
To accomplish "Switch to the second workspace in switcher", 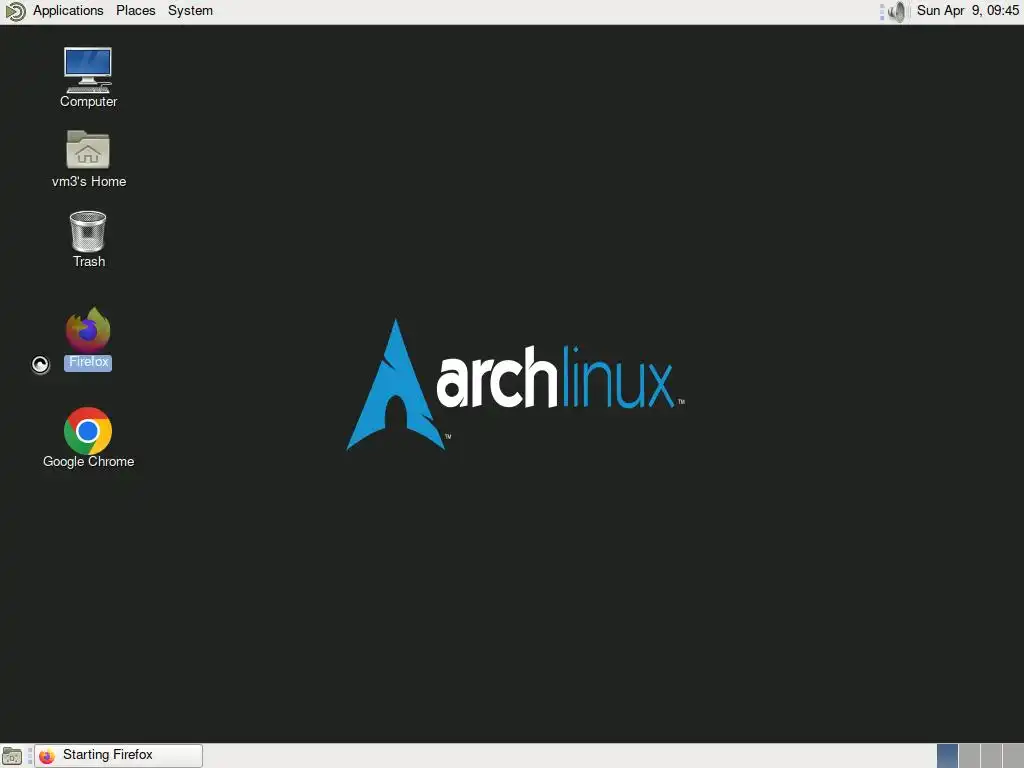I will [x=969, y=756].
